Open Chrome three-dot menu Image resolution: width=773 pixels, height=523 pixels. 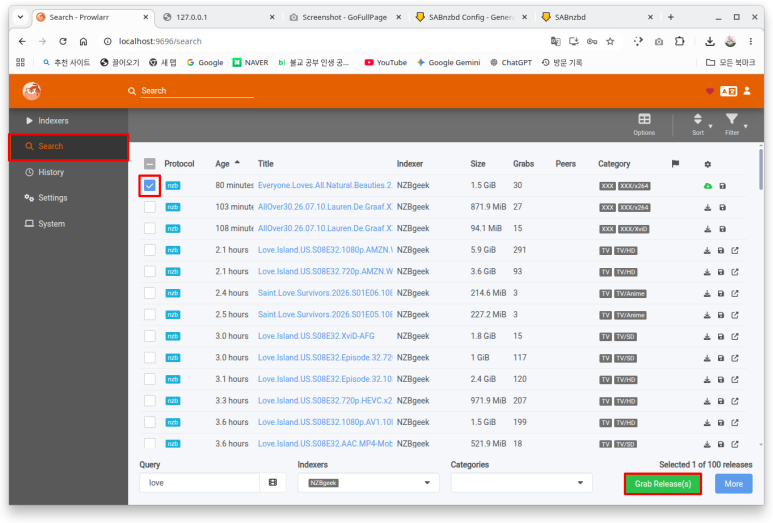pyautogui.click(x=750, y=41)
